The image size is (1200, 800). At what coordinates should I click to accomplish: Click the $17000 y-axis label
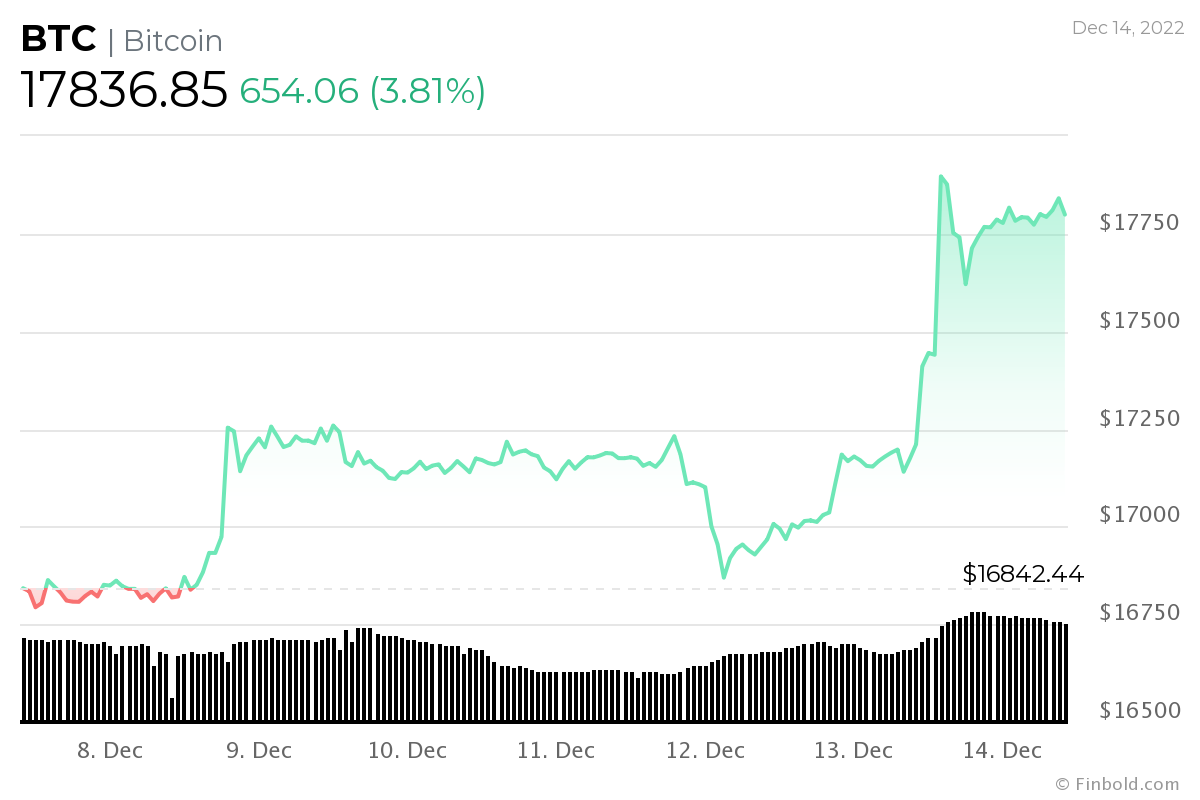(1138, 514)
